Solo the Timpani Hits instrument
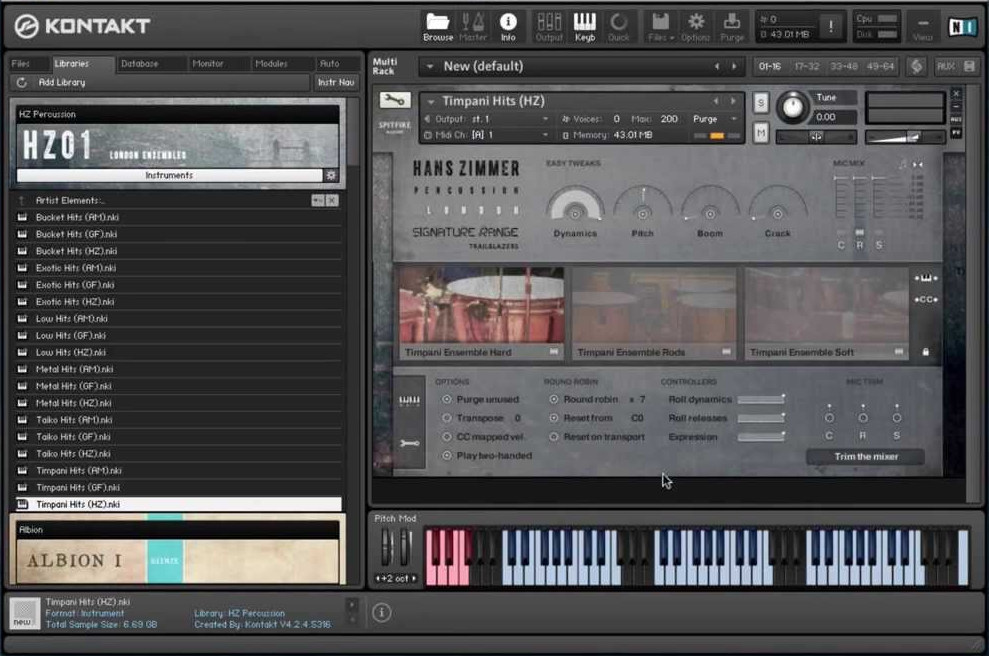 (761, 103)
